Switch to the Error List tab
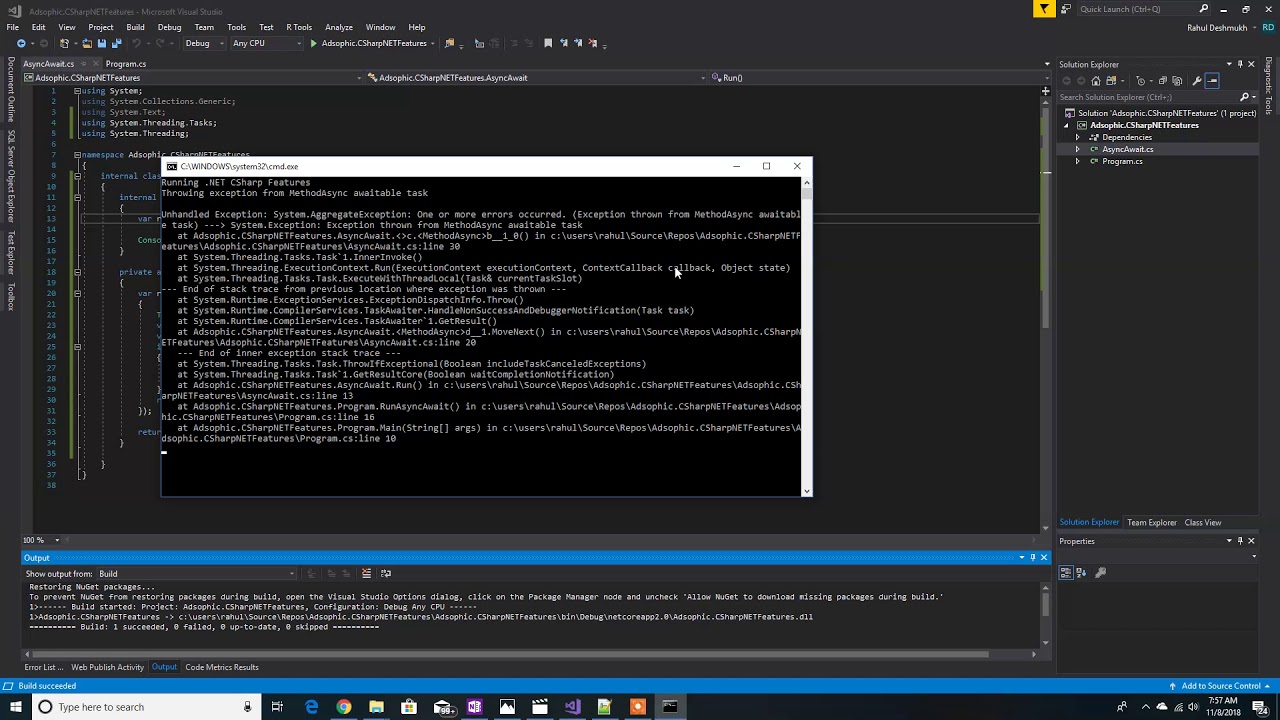Viewport: 1280px width, 720px height. [x=42, y=667]
